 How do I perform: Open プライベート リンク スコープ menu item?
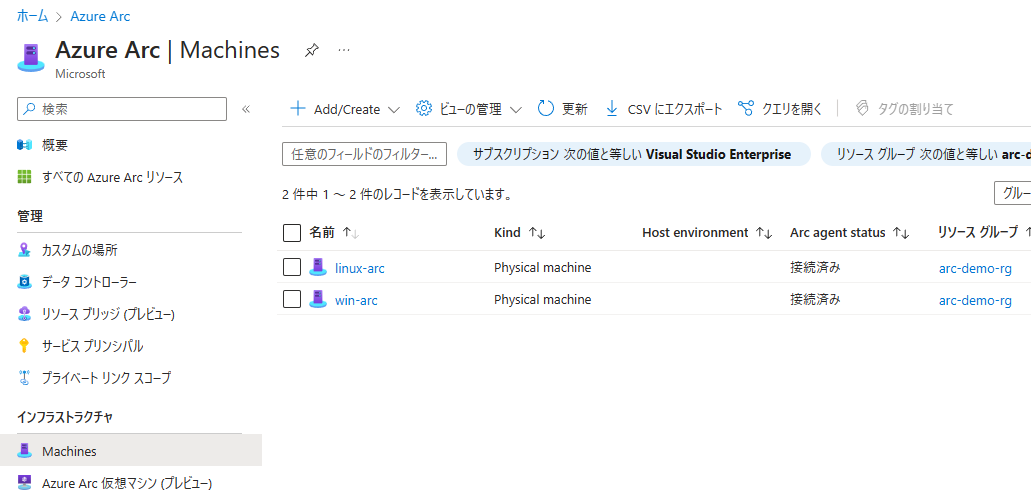[x=107, y=378]
